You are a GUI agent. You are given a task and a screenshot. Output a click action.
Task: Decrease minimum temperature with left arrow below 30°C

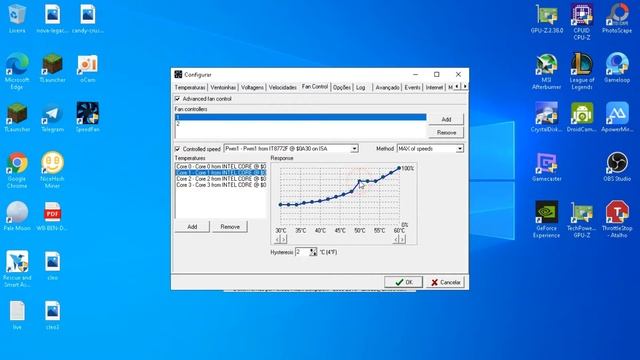[278, 239]
